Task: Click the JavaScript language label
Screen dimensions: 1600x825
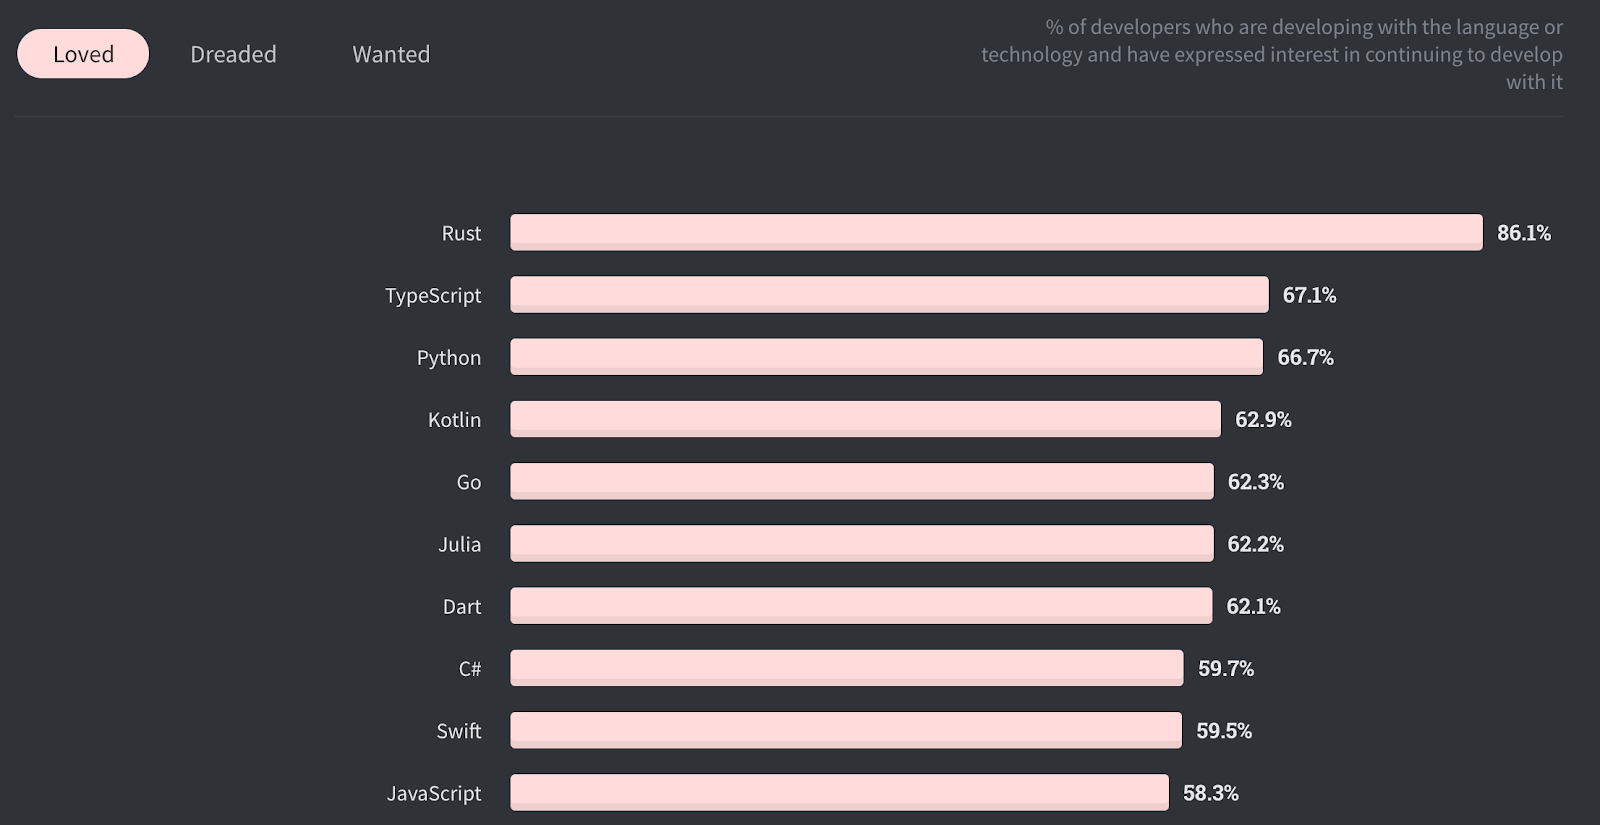Action: [x=434, y=793]
